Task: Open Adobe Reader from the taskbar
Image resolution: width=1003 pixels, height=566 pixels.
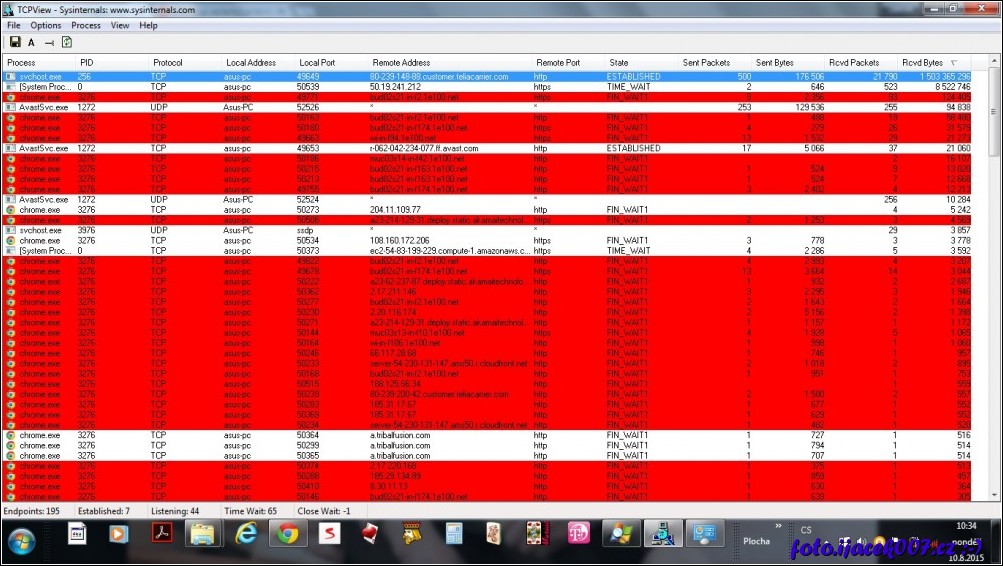Action: 161,534
